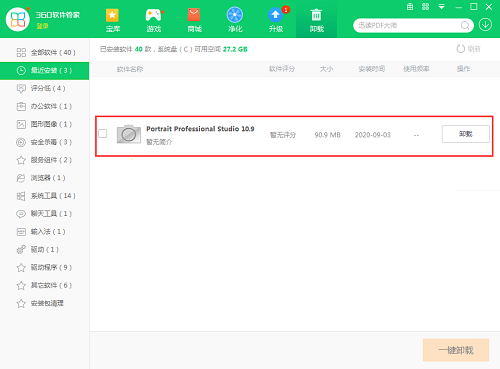The height and width of the screenshot is (369, 500).
Task: Open the download manager arrow icon
Action: pos(485,25)
